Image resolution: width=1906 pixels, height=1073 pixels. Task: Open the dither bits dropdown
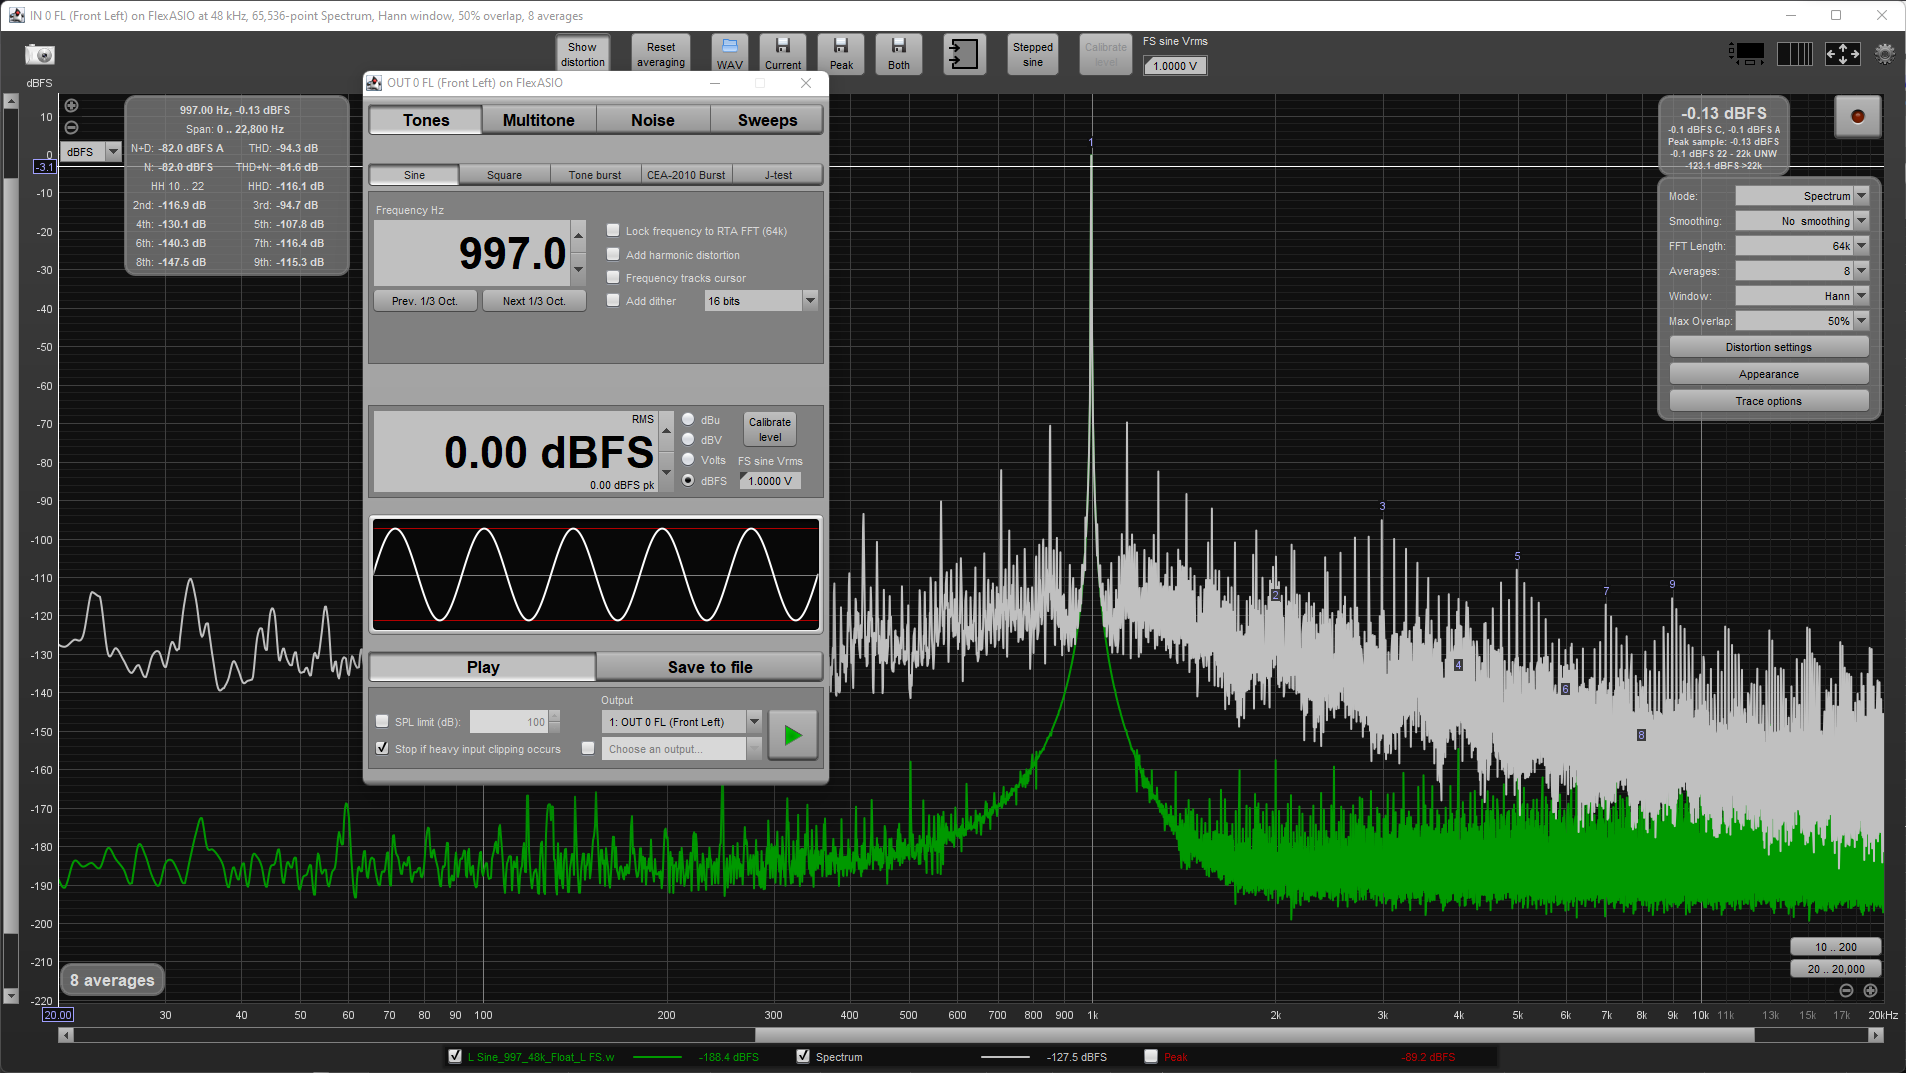click(x=810, y=301)
